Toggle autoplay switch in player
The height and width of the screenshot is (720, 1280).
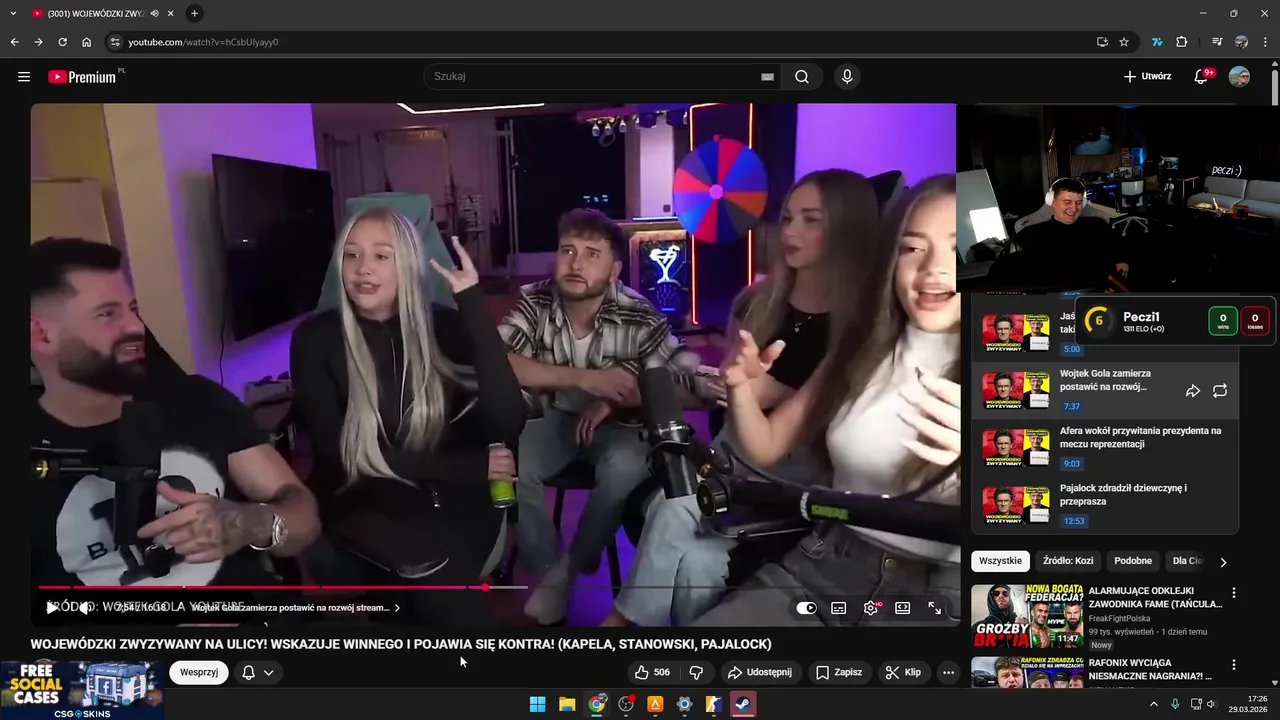[x=806, y=608]
